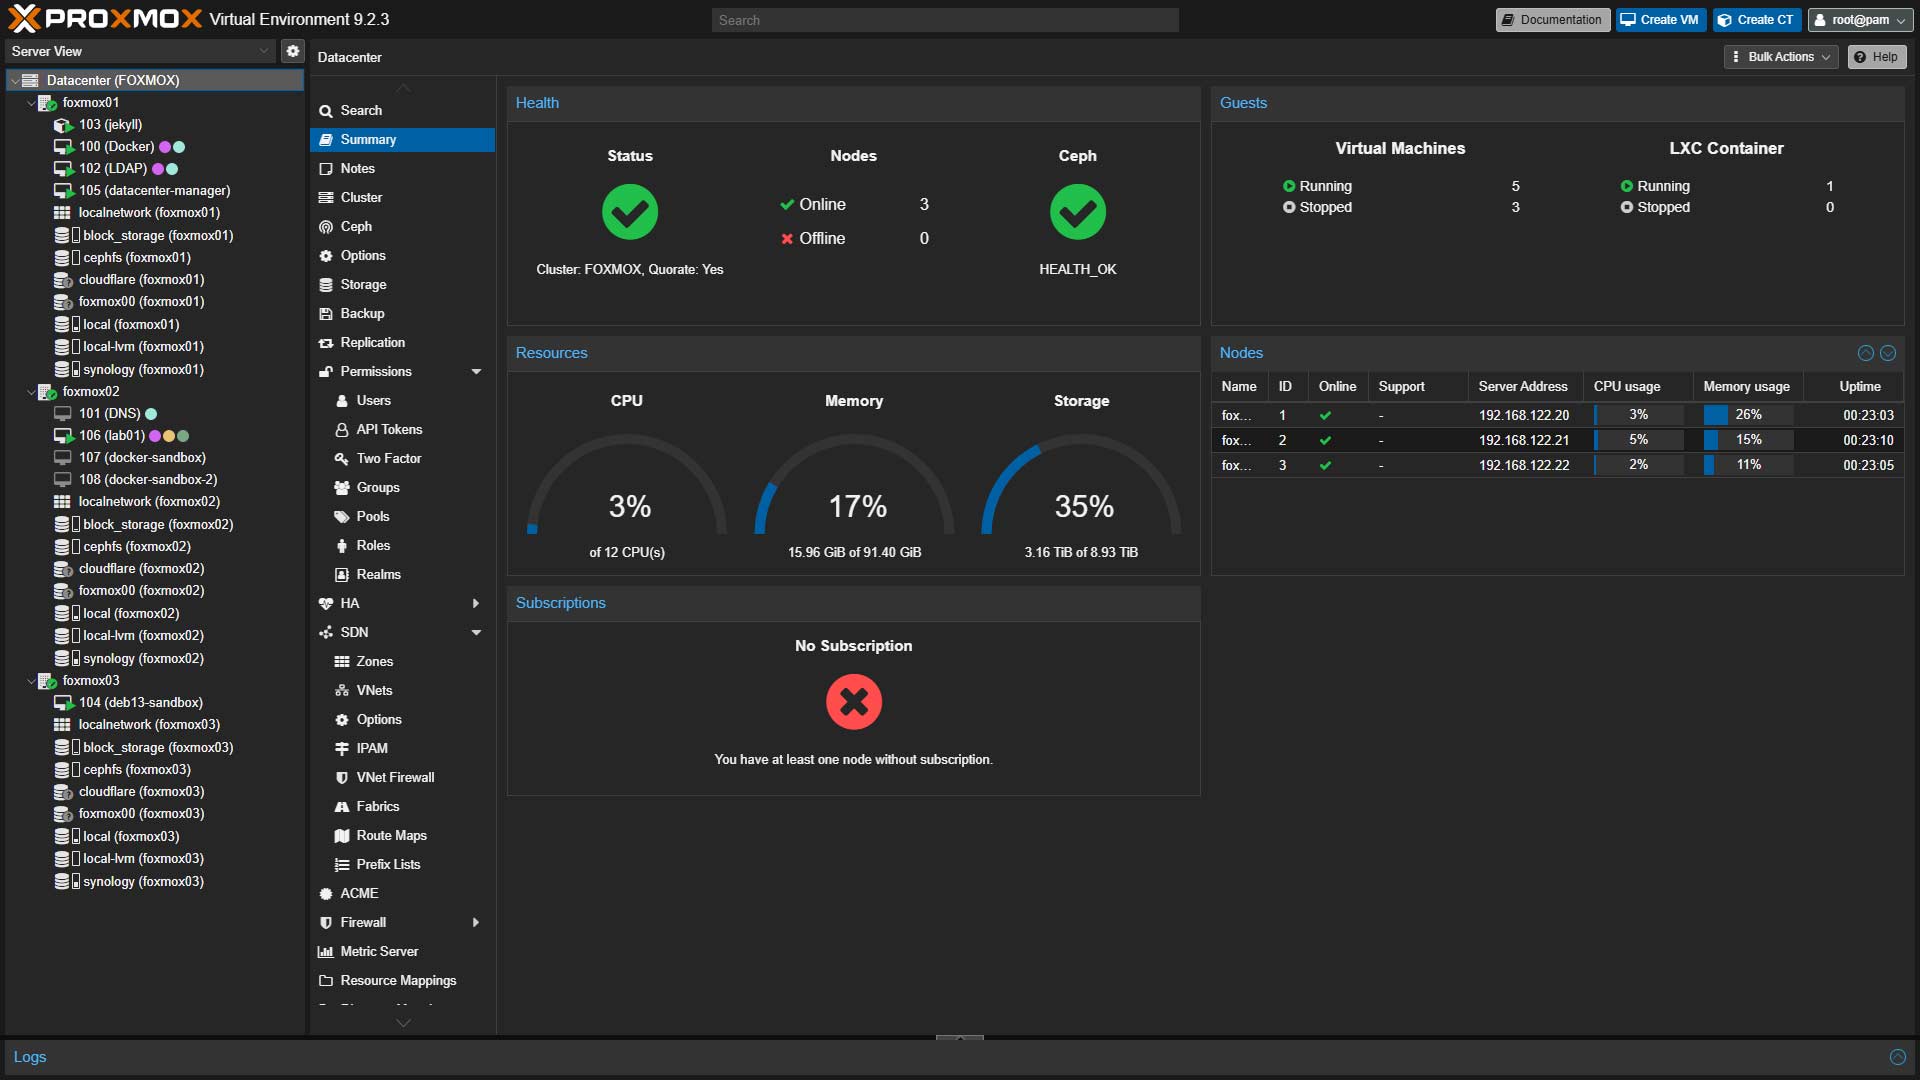This screenshot has height=1080, width=1920.
Task: Open the Bulk Actions dropdown
Action: tap(1782, 57)
